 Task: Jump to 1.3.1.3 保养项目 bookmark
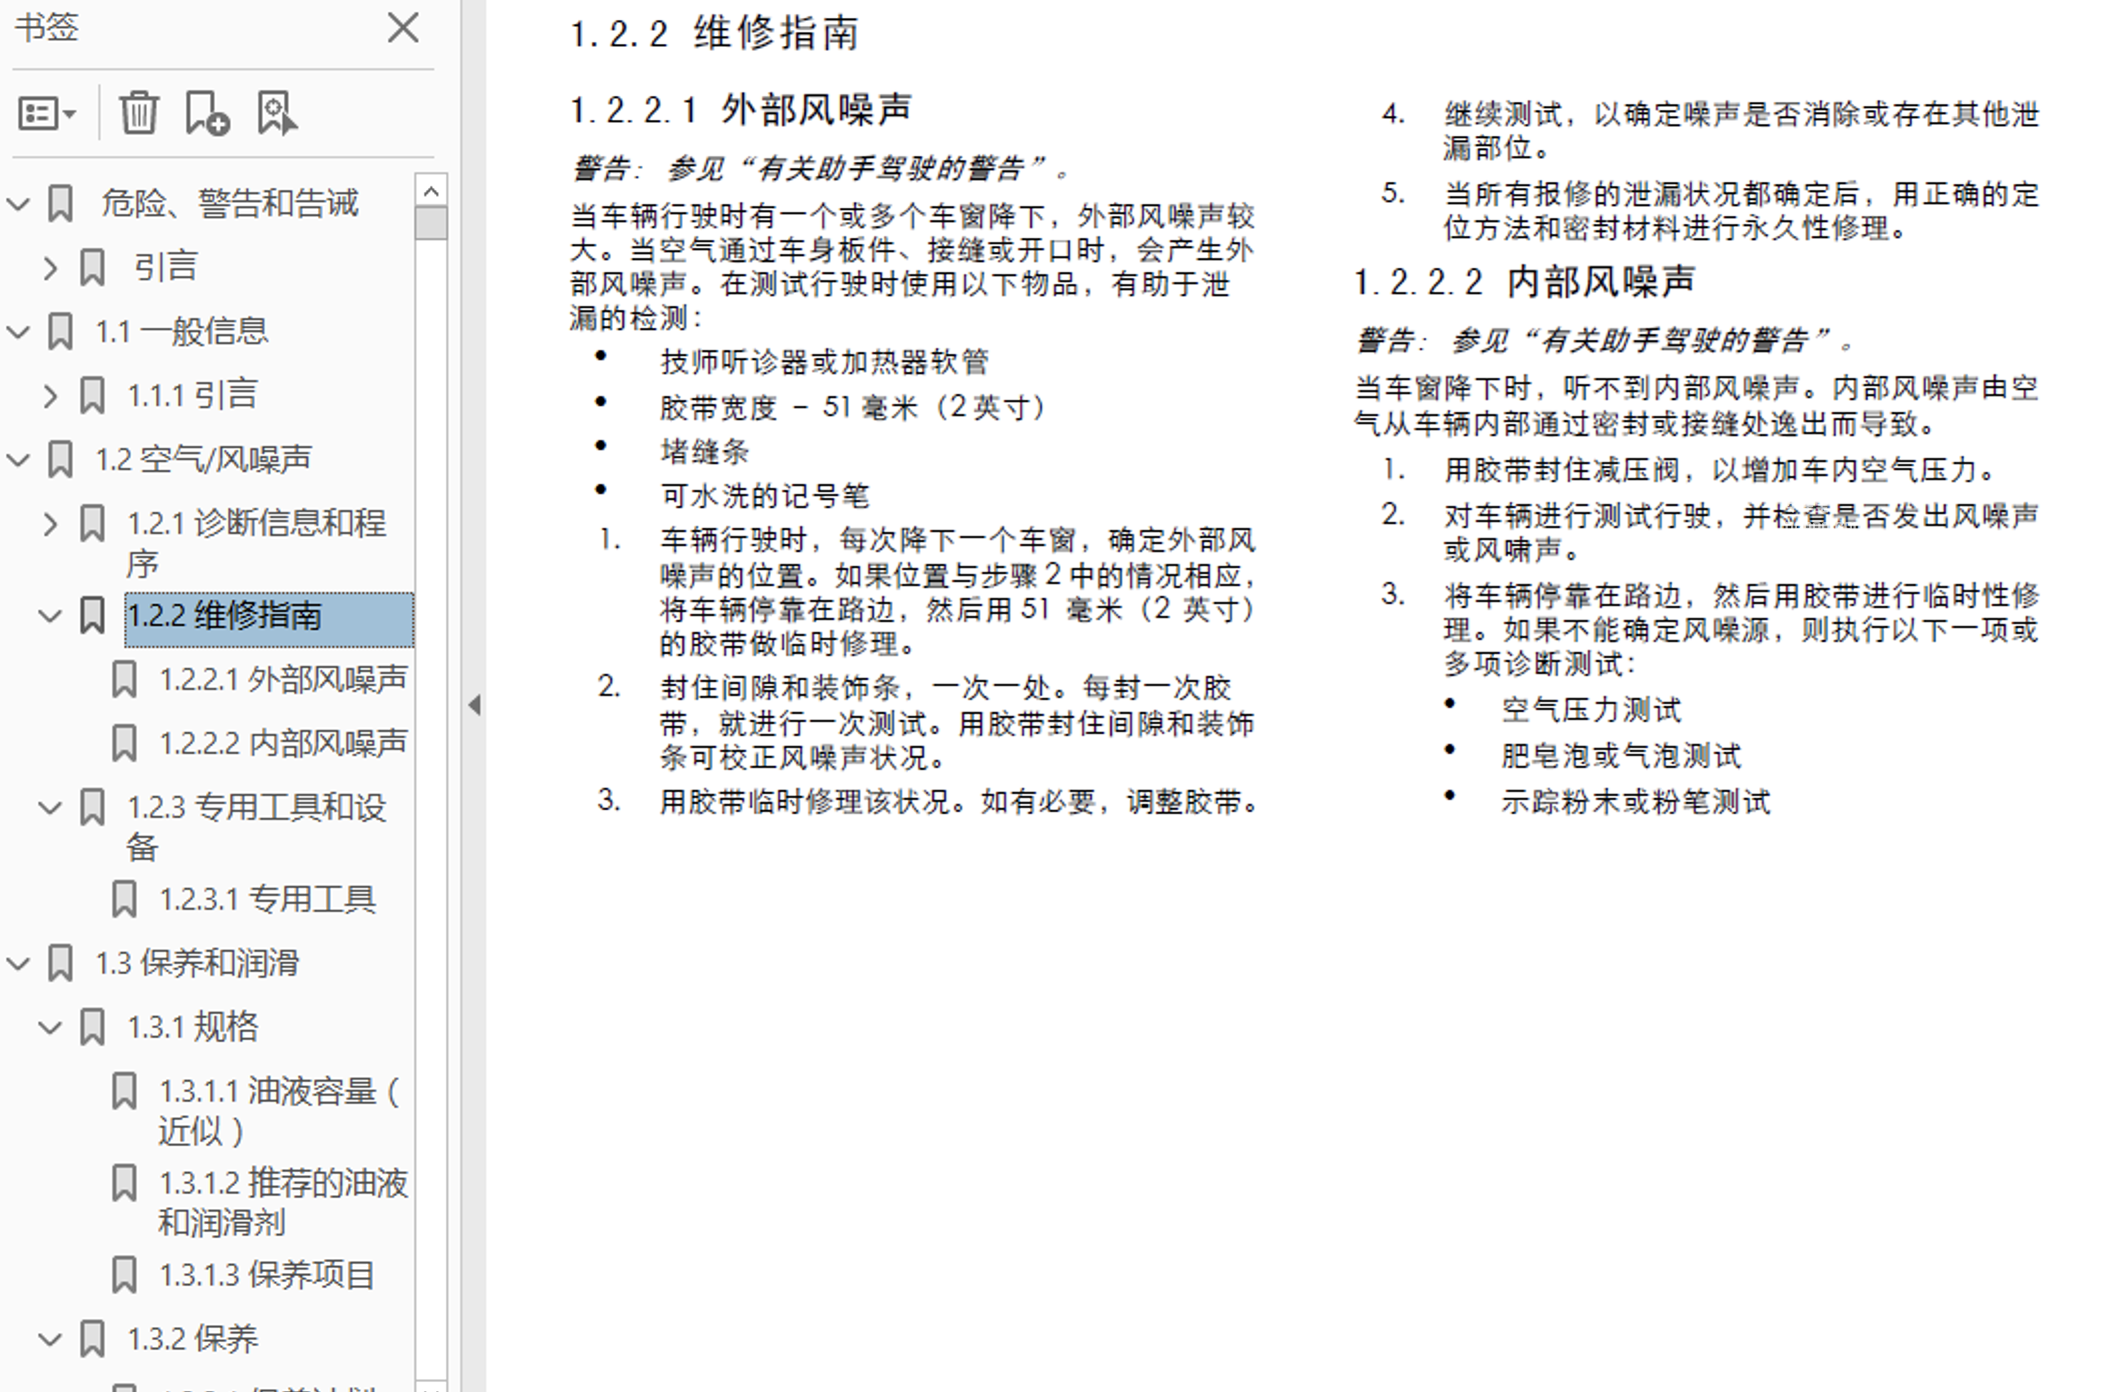tap(266, 1275)
